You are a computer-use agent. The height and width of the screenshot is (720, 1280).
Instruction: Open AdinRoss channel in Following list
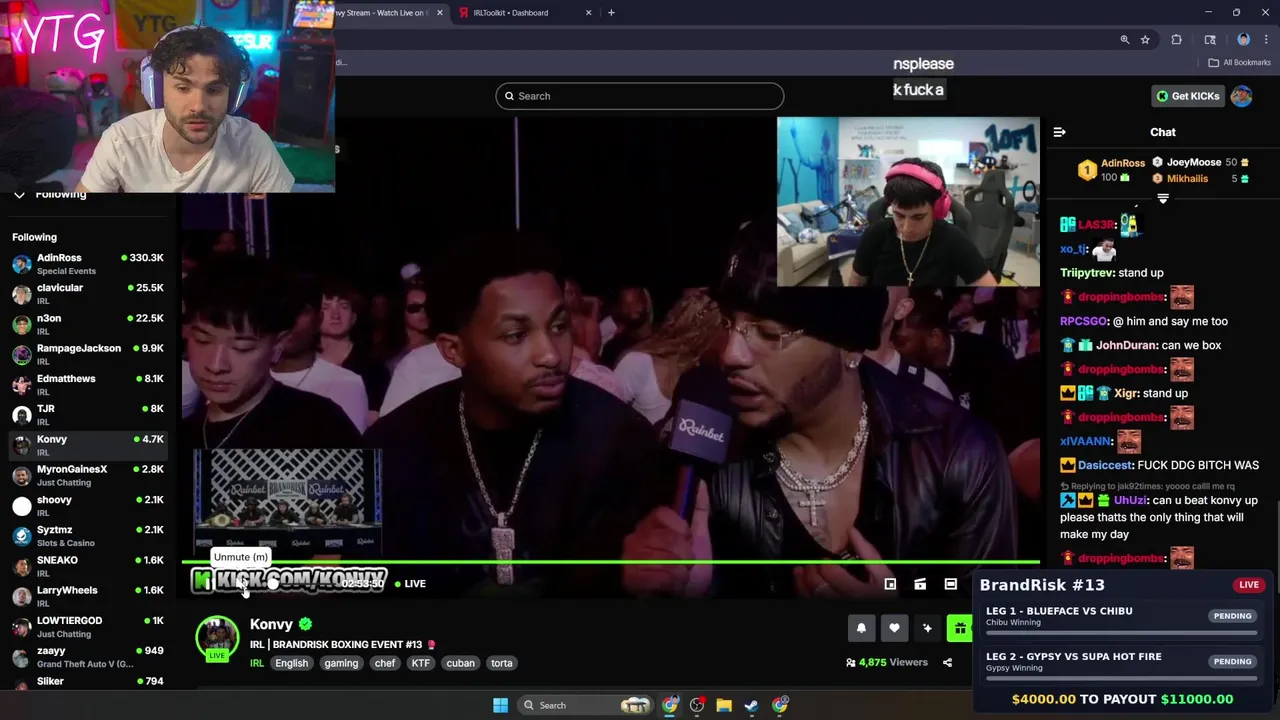pos(88,264)
